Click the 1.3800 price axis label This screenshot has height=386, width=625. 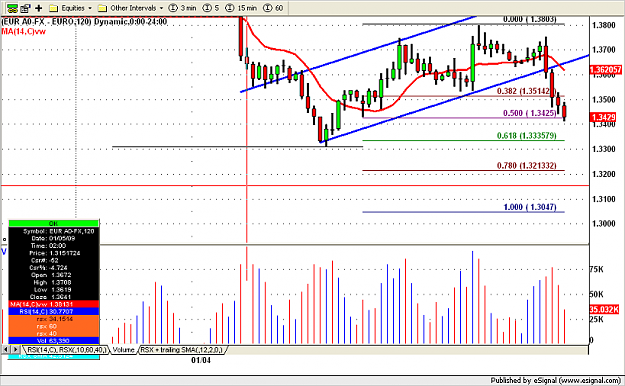click(x=604, y=25)
